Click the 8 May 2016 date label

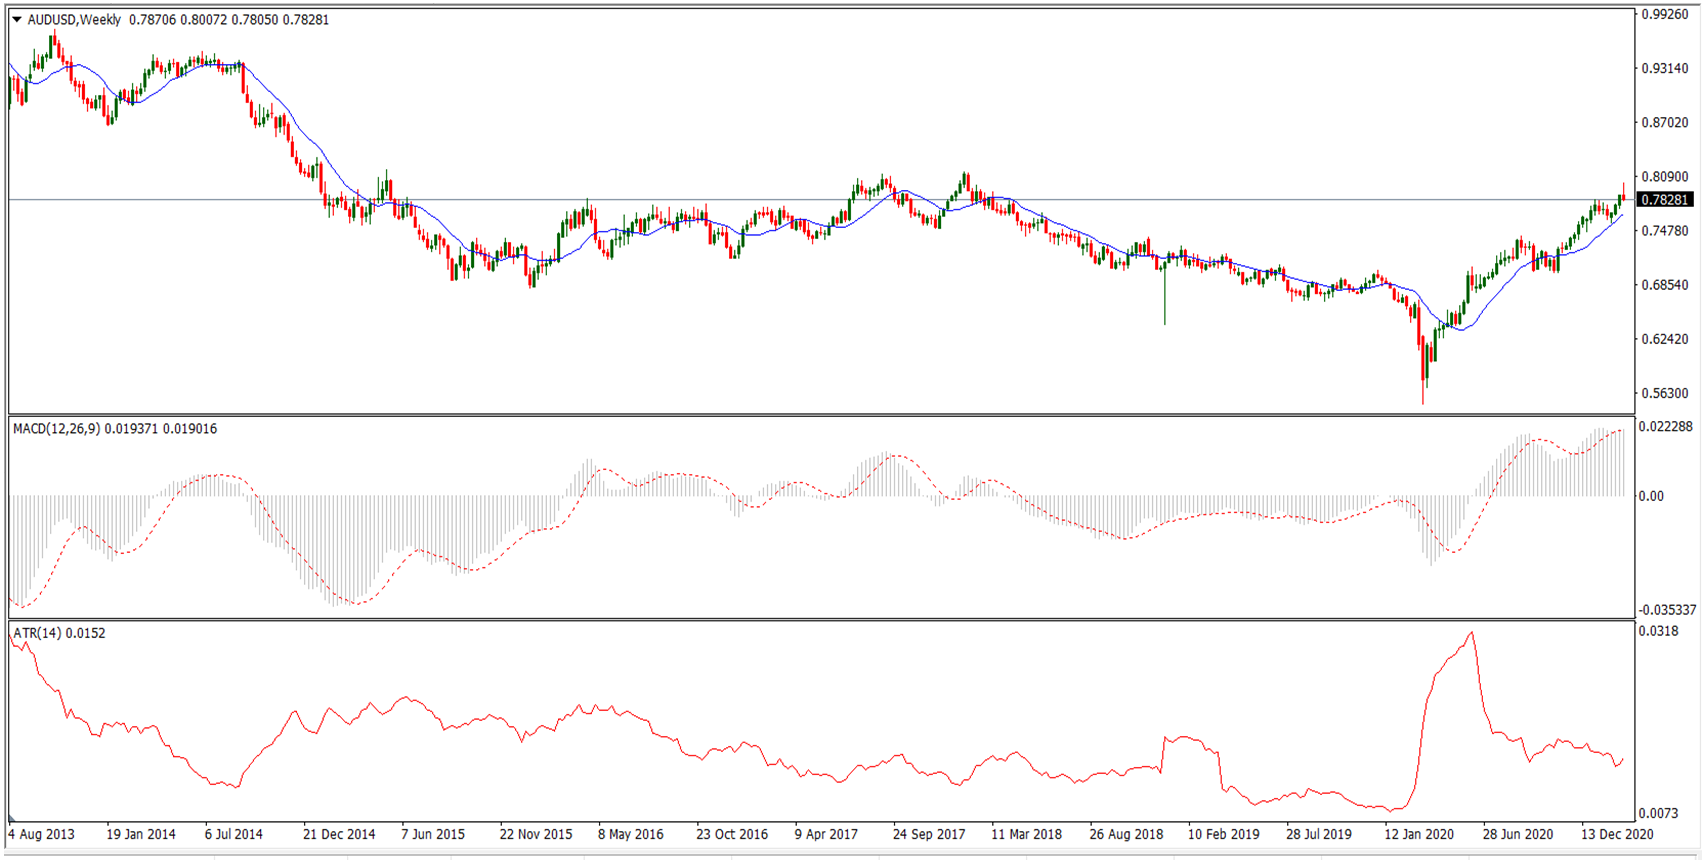point(631,834)
